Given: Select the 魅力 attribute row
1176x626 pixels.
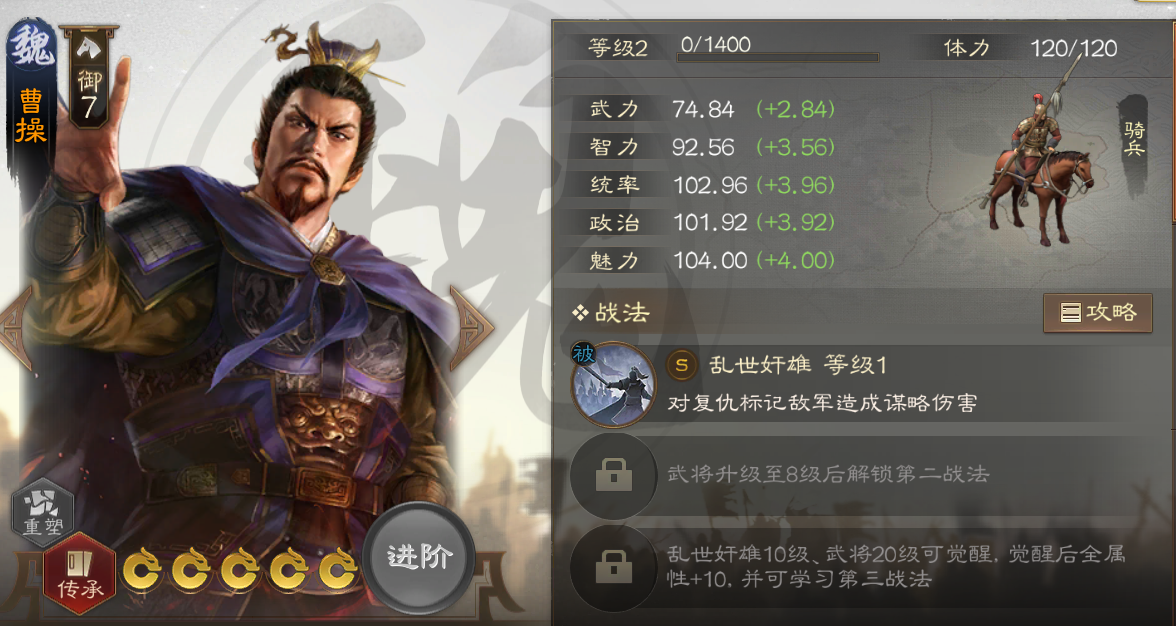Looking at the screenshot, I should pos(712,260).
